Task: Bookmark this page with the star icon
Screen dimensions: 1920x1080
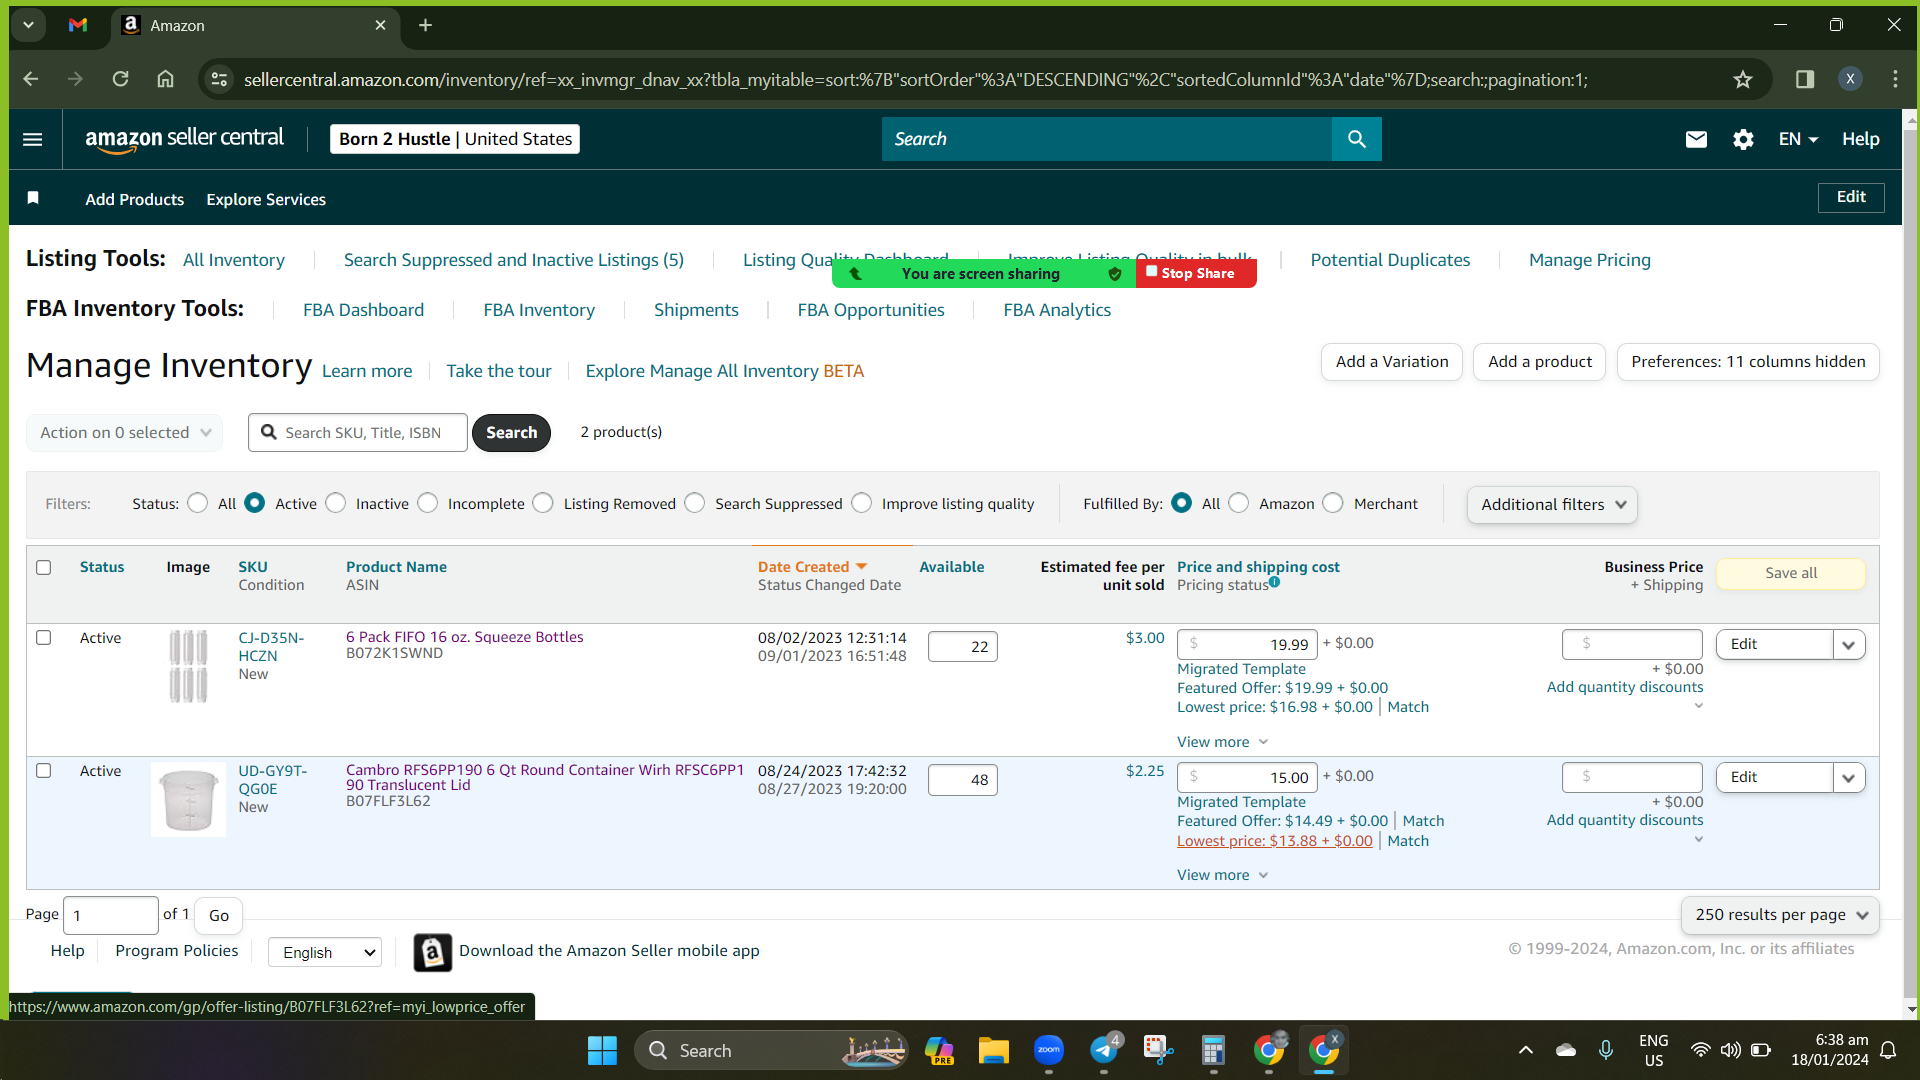Action: (1743, 79)
